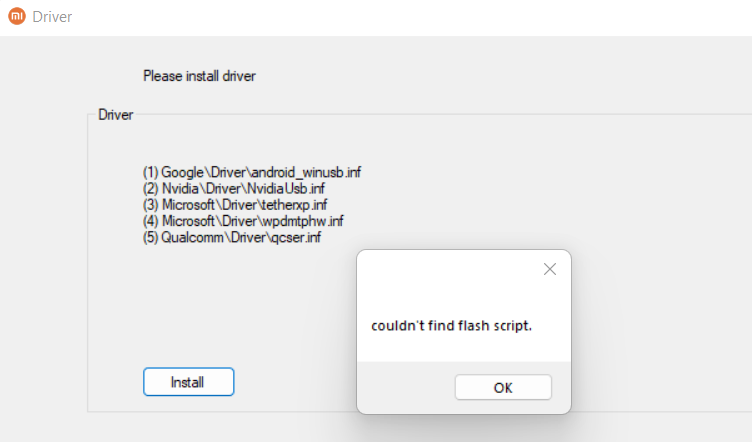Select the Microsoft\Driver\wpdmtphw.inf entry
The height and width of the screenshot is (442, 752).
click(x=243, y=221)
